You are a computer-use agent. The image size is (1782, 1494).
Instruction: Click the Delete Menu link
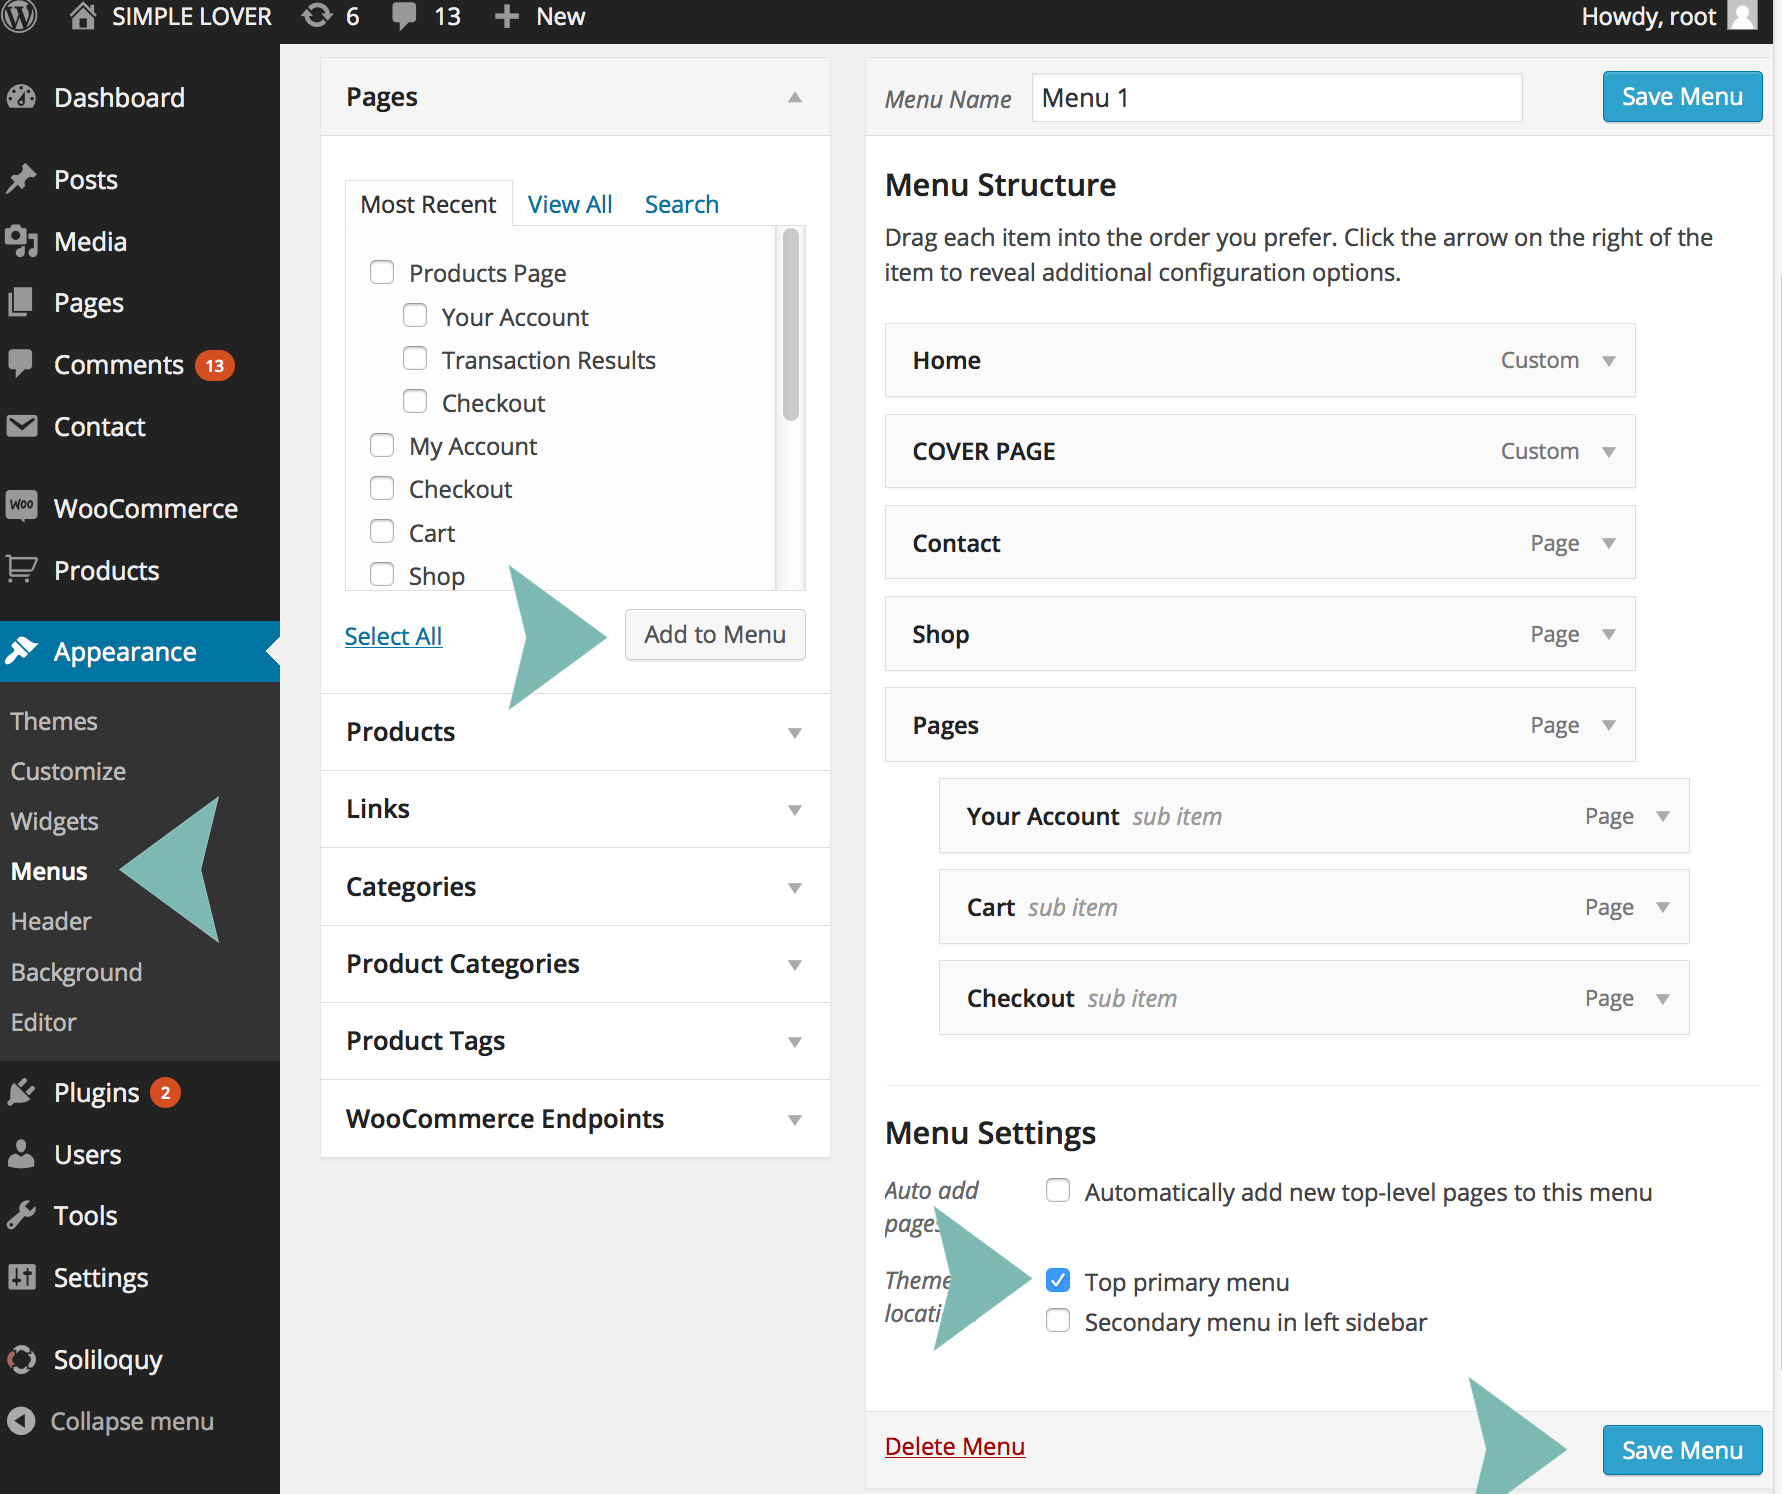954,1446
